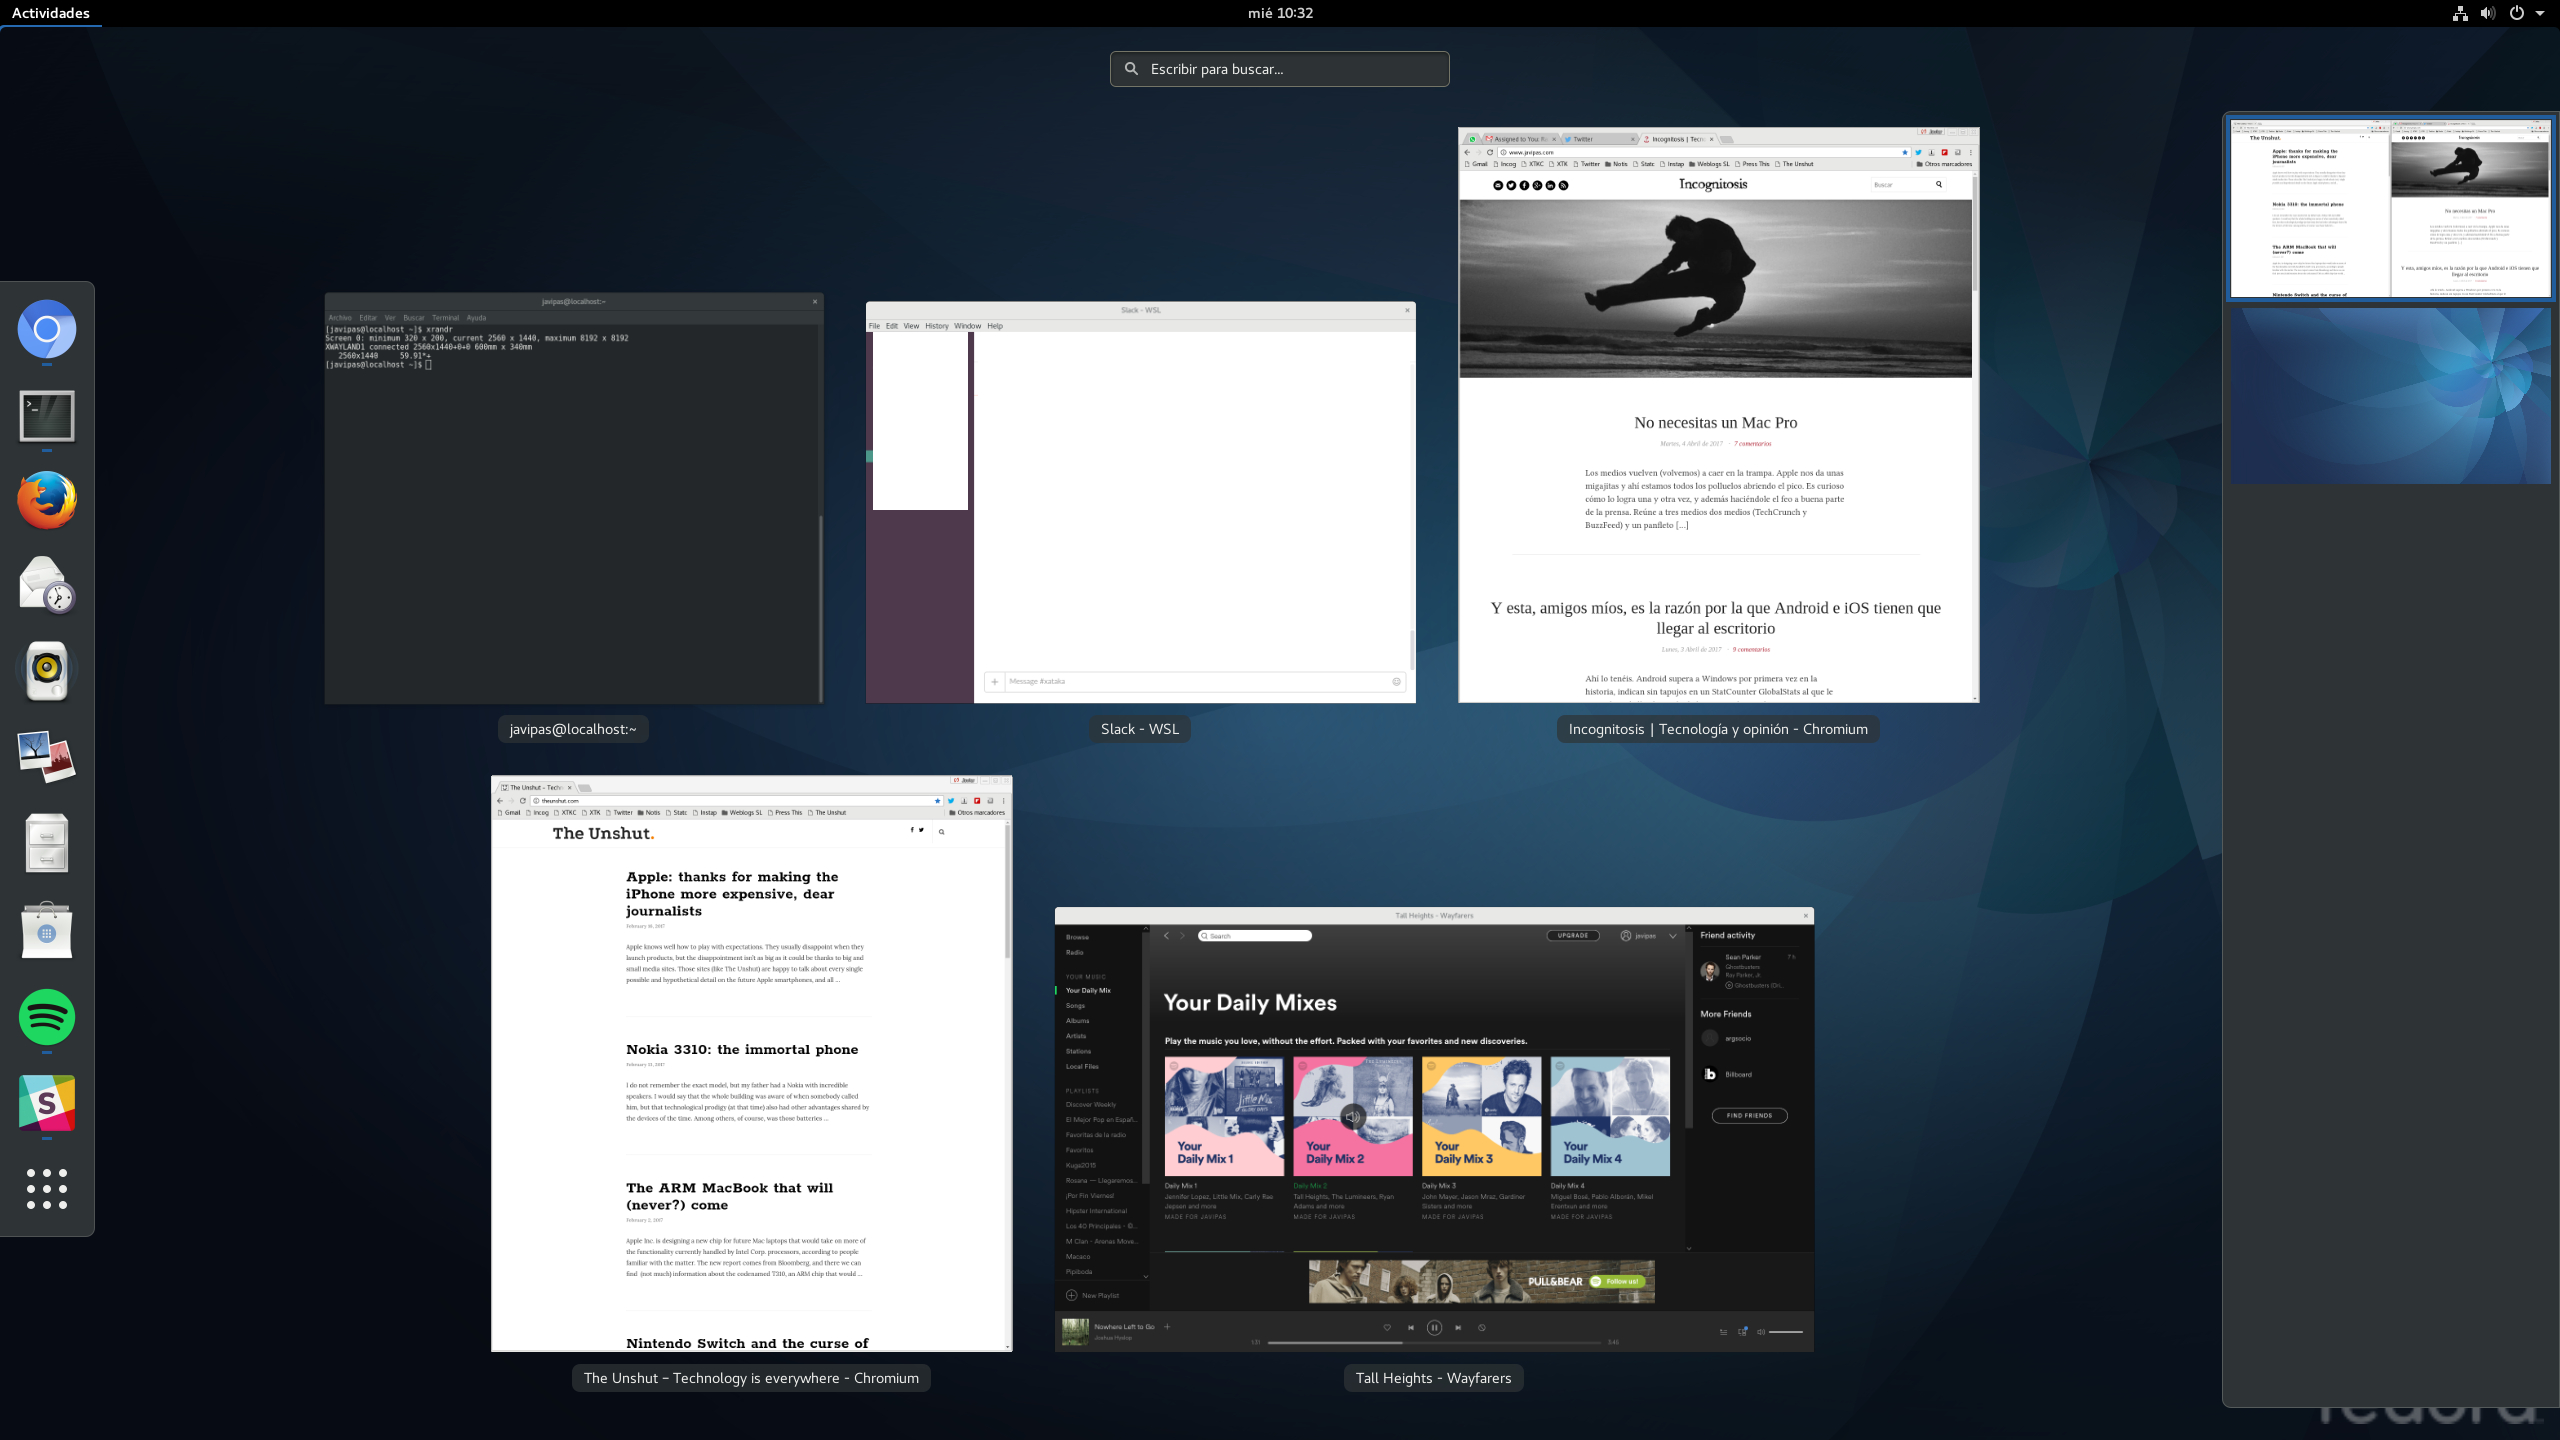Open Firefox from the dock
The height and width of the screenshot is (1440, 2560).
[47, 500]
